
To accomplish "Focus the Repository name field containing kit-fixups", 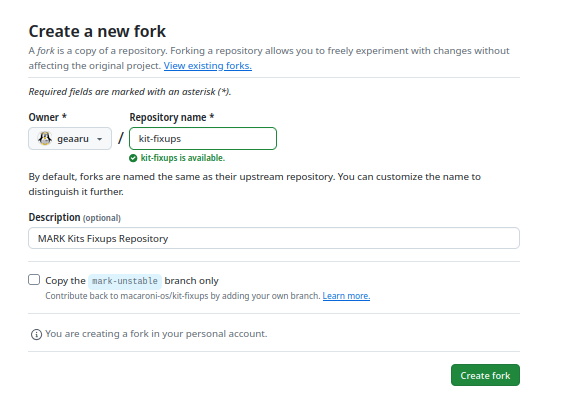I will 203,138.
